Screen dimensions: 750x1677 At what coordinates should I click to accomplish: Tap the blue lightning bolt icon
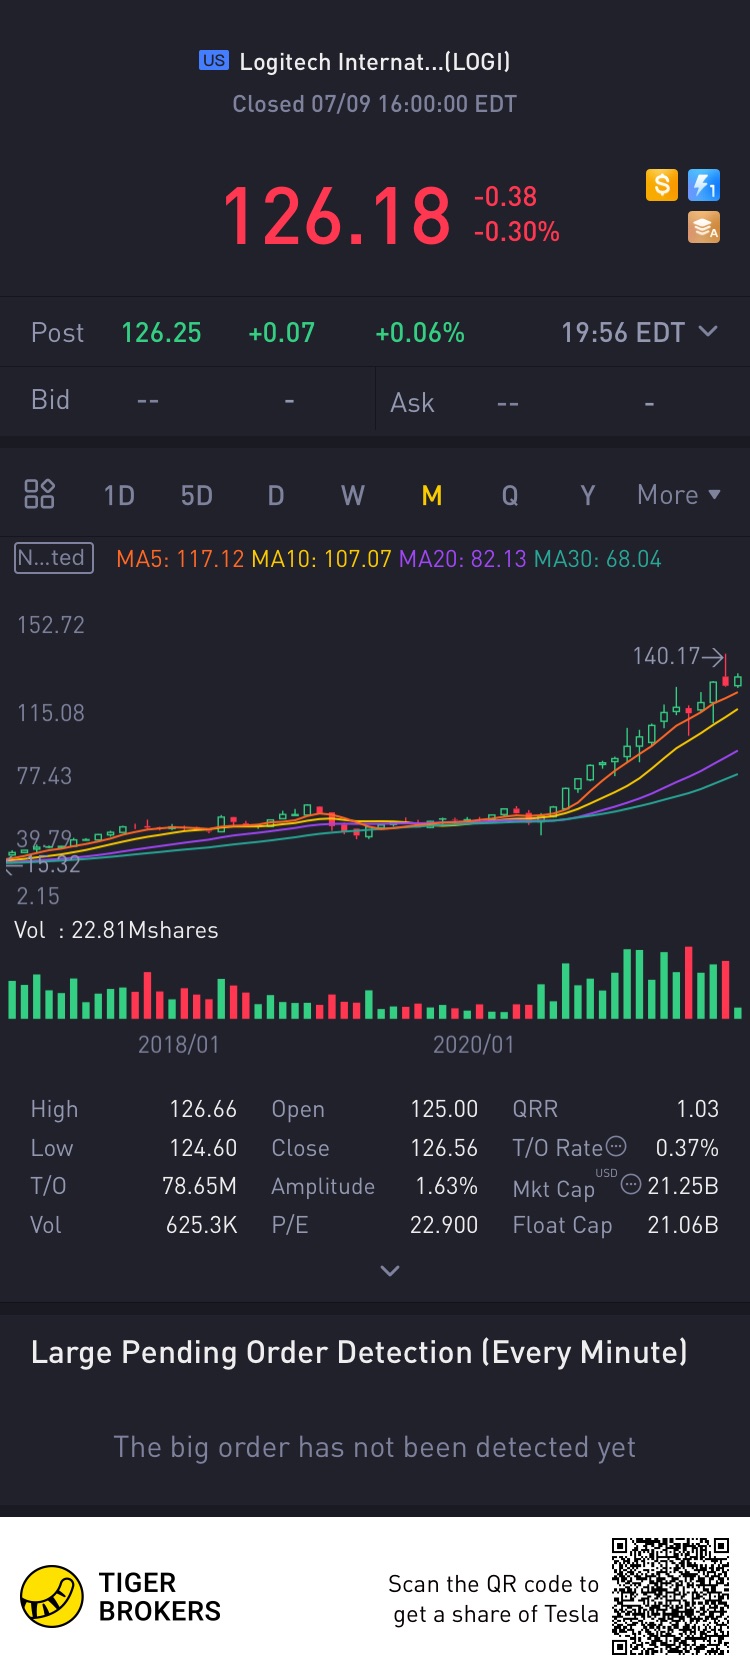coord(704,185)
